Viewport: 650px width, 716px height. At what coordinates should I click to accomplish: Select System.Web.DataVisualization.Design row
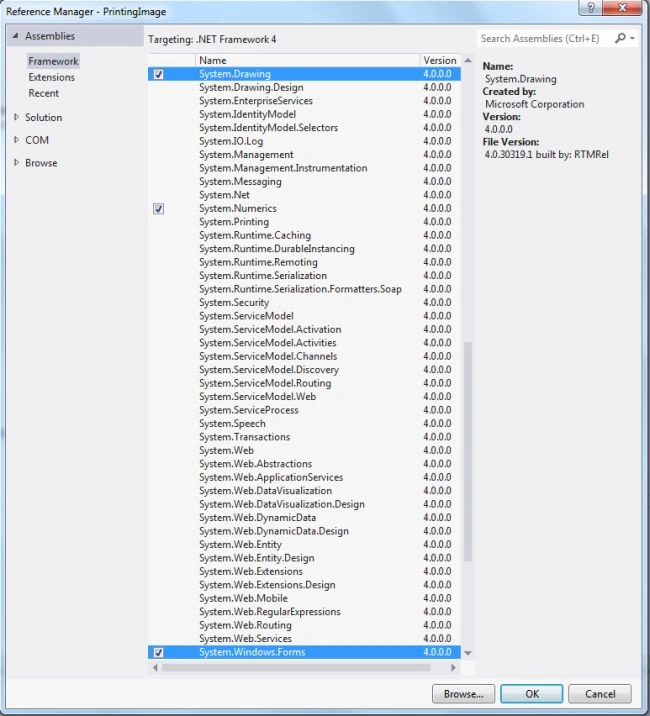pyautogui.click(x=304, y=504)
